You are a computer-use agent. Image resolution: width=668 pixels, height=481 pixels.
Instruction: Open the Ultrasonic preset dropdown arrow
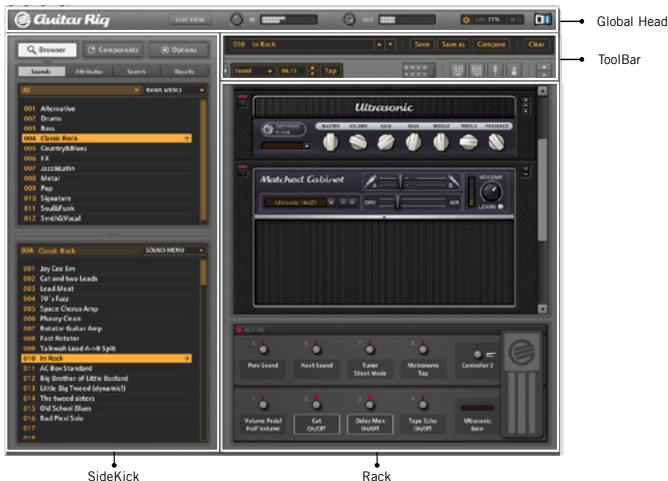(x=306, y=146)
